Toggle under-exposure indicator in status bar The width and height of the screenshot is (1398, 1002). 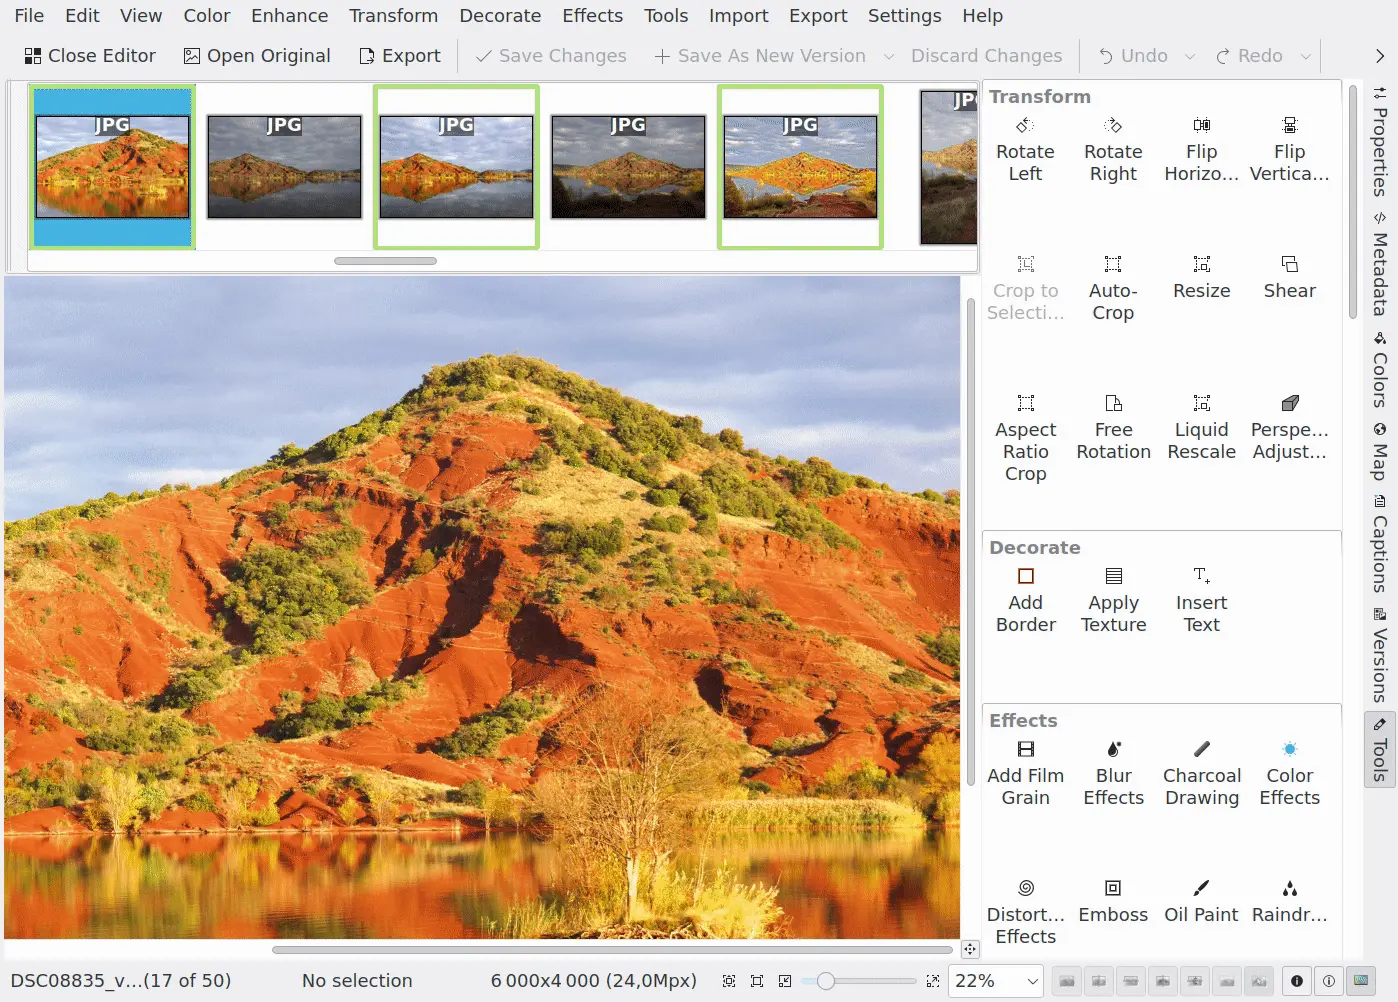pyautogui.click(x=1297, y=981)
